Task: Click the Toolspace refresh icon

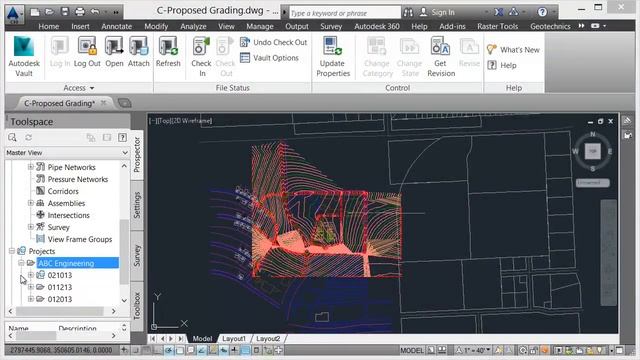Action: tap(29, 138)
